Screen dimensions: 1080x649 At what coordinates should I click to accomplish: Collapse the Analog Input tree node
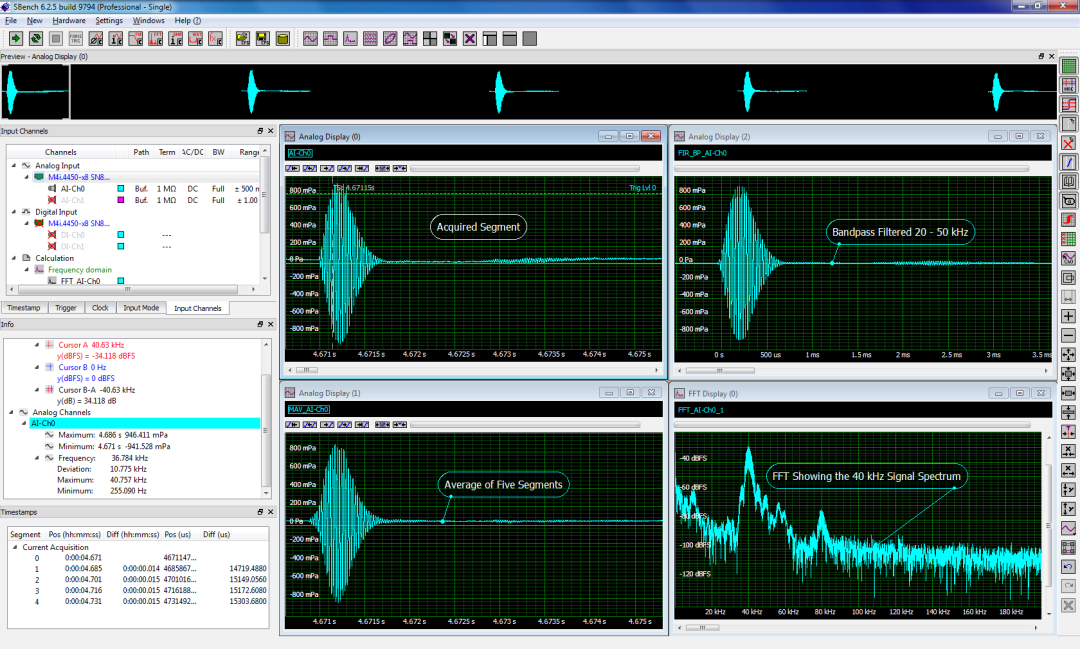pos(13,166)
